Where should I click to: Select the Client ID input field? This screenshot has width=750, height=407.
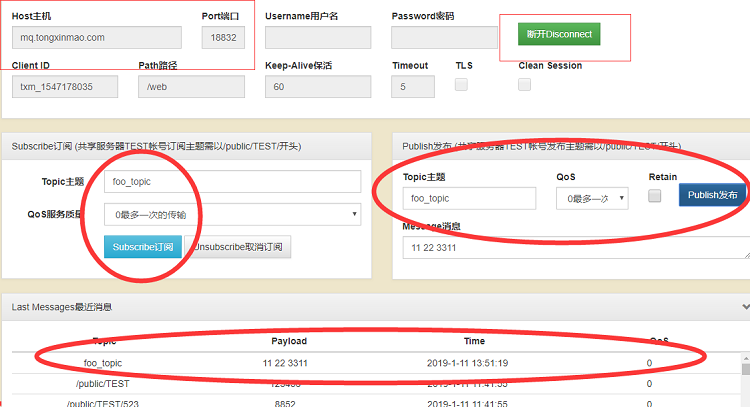(x=65, y=87)
